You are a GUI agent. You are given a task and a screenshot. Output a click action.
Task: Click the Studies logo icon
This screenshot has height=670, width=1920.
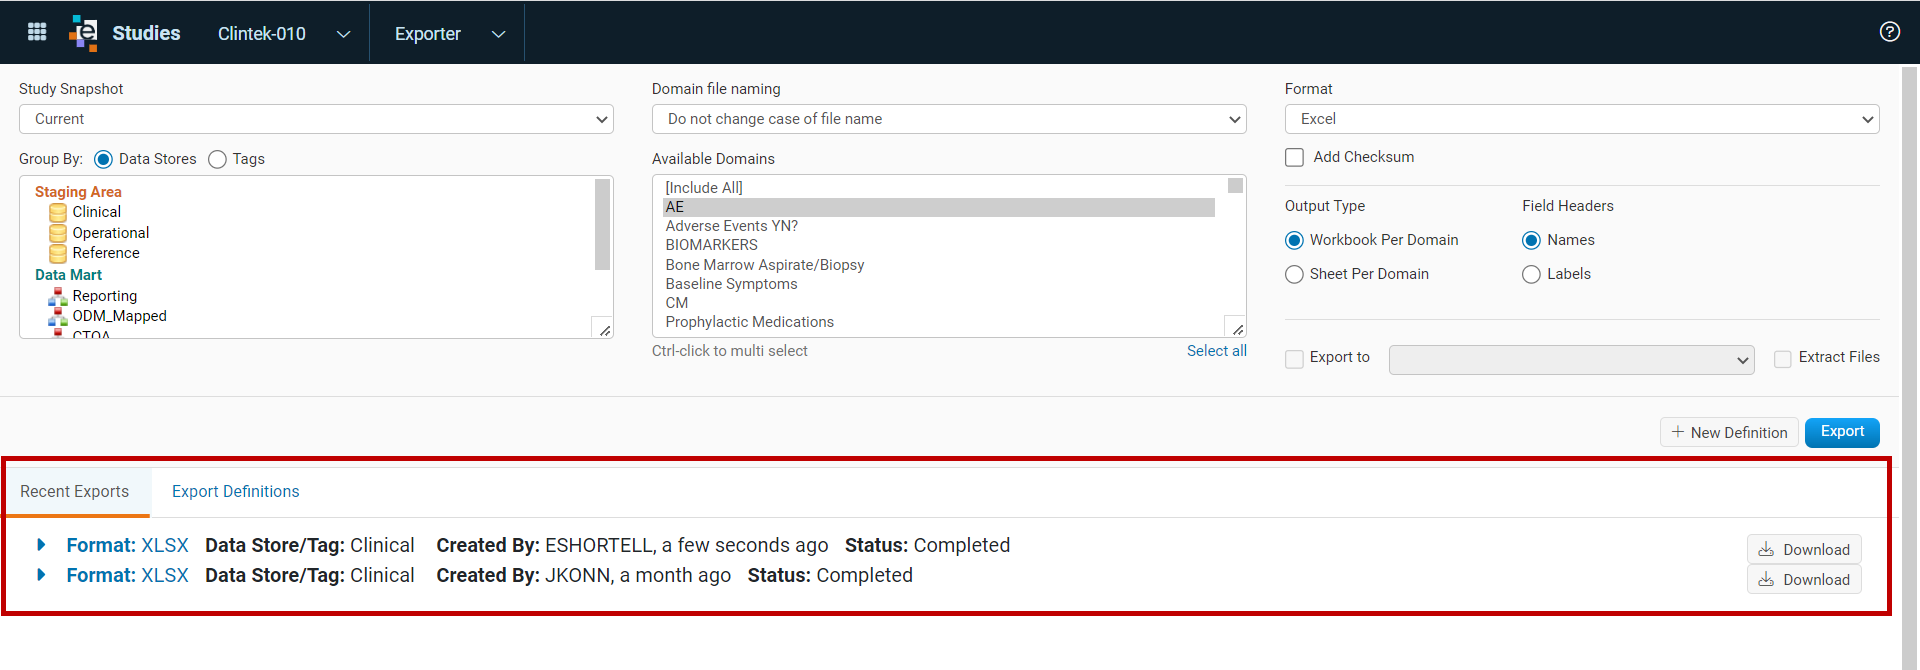84,33
